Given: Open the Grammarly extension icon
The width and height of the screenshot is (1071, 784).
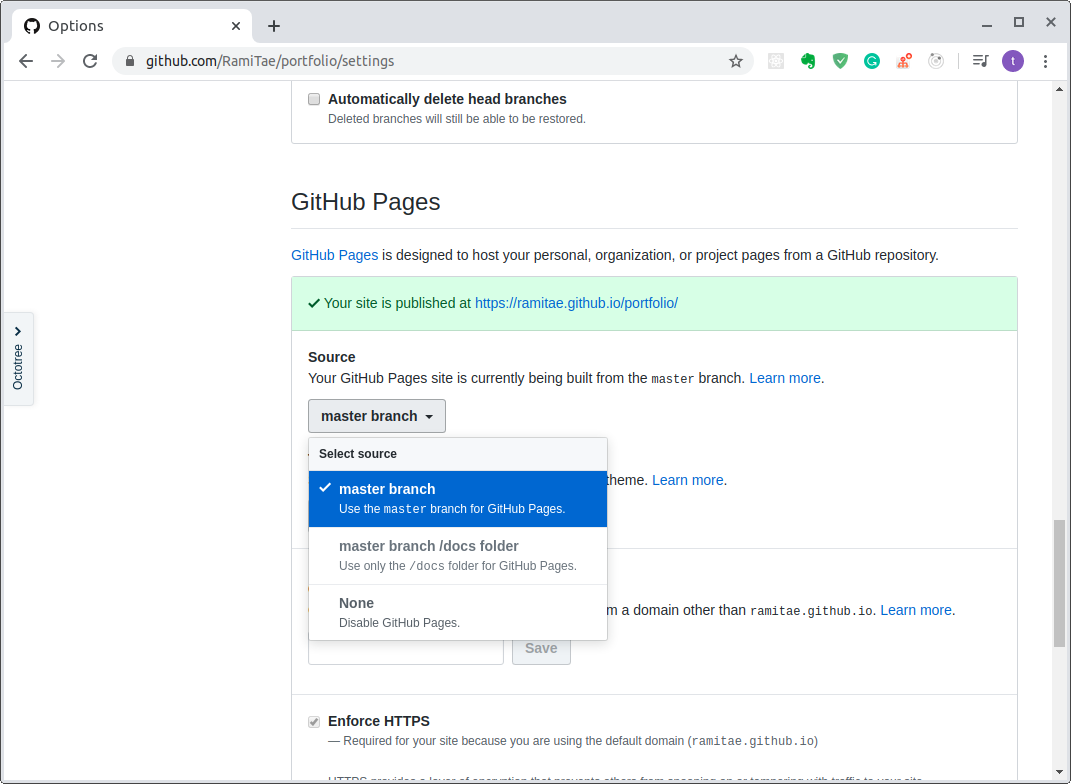Looking at the screenshot, I should [x=872, y=61].
